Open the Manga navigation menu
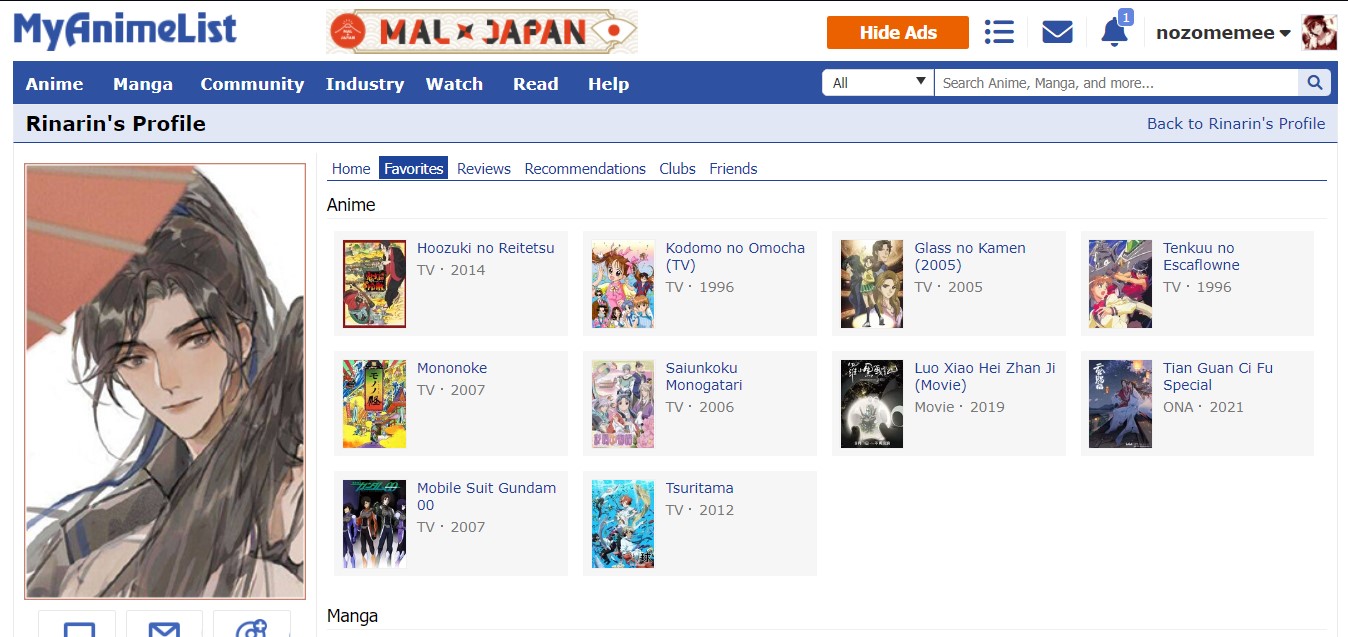 [143, 84]
